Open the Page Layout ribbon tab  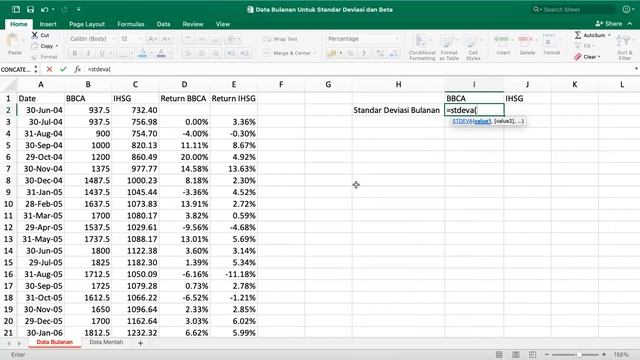pos(87,24)
